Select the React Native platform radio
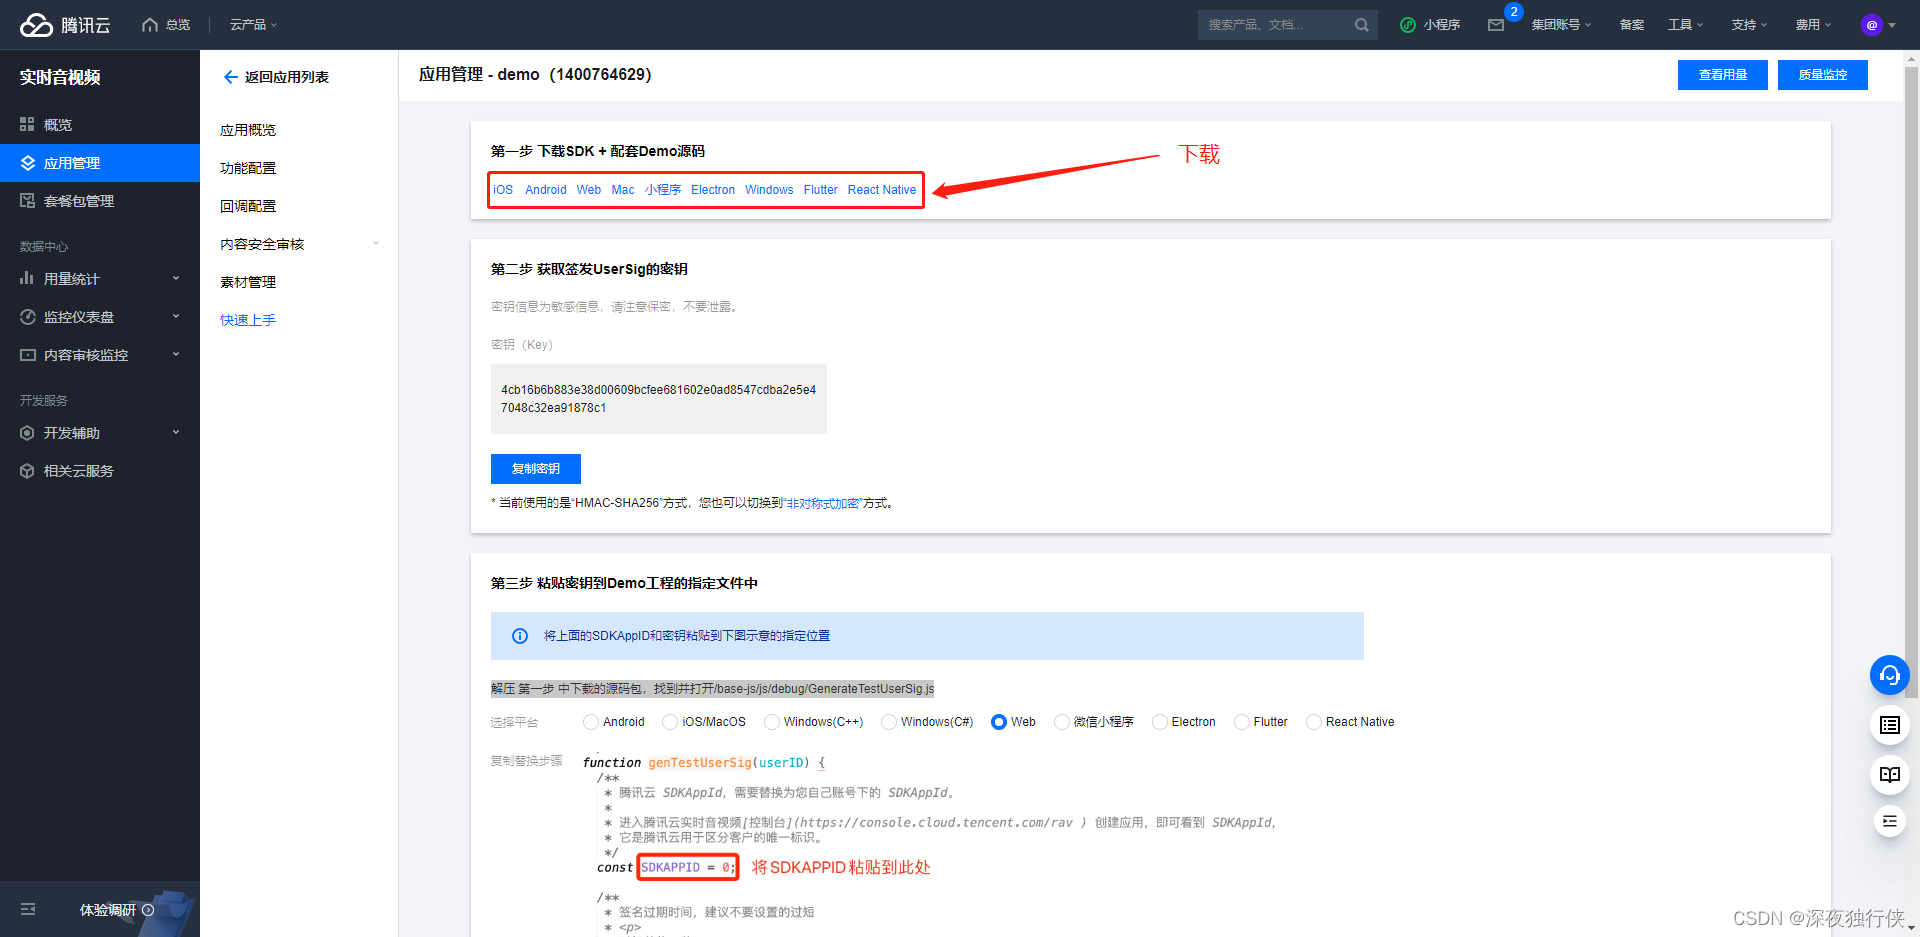The width and height of the screenshot is (1920, 937). click(1314, 722)
